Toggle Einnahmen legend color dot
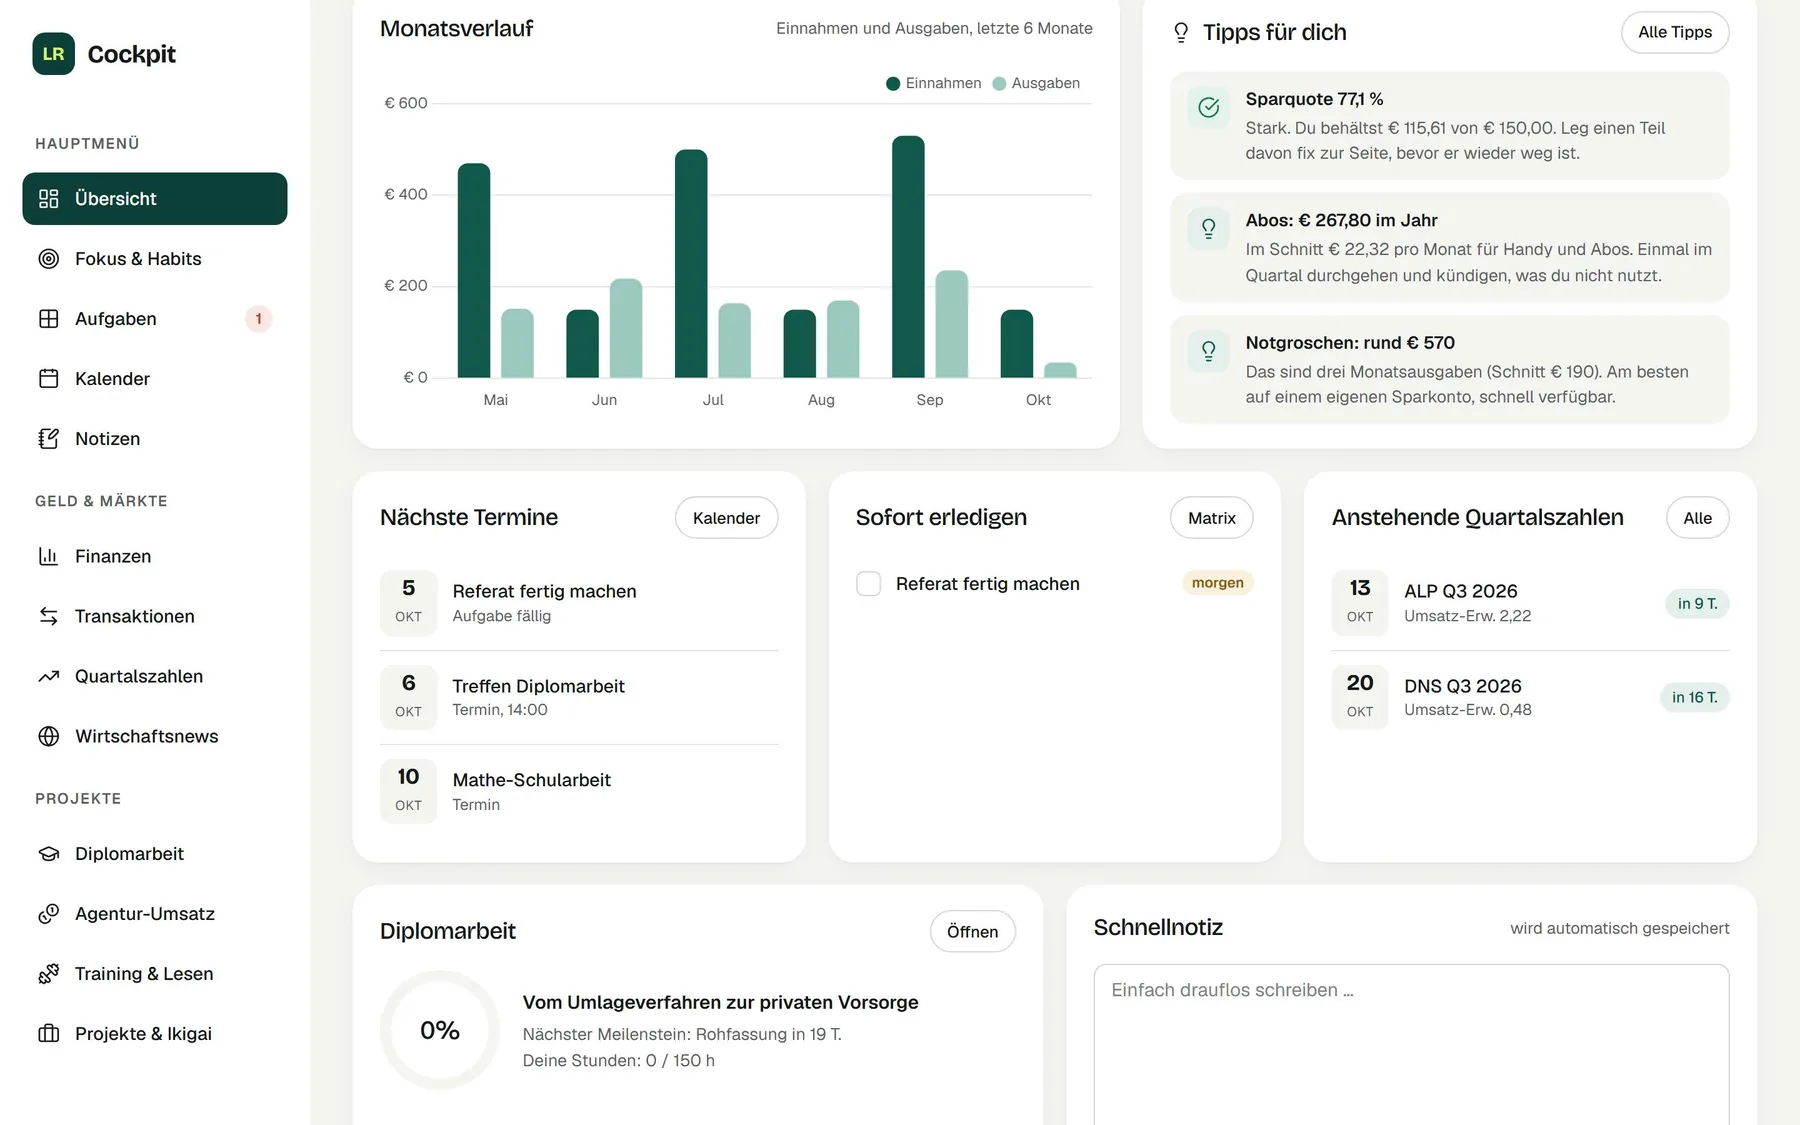Screen dimensions: 1800x1125 [x=893, y=84]
